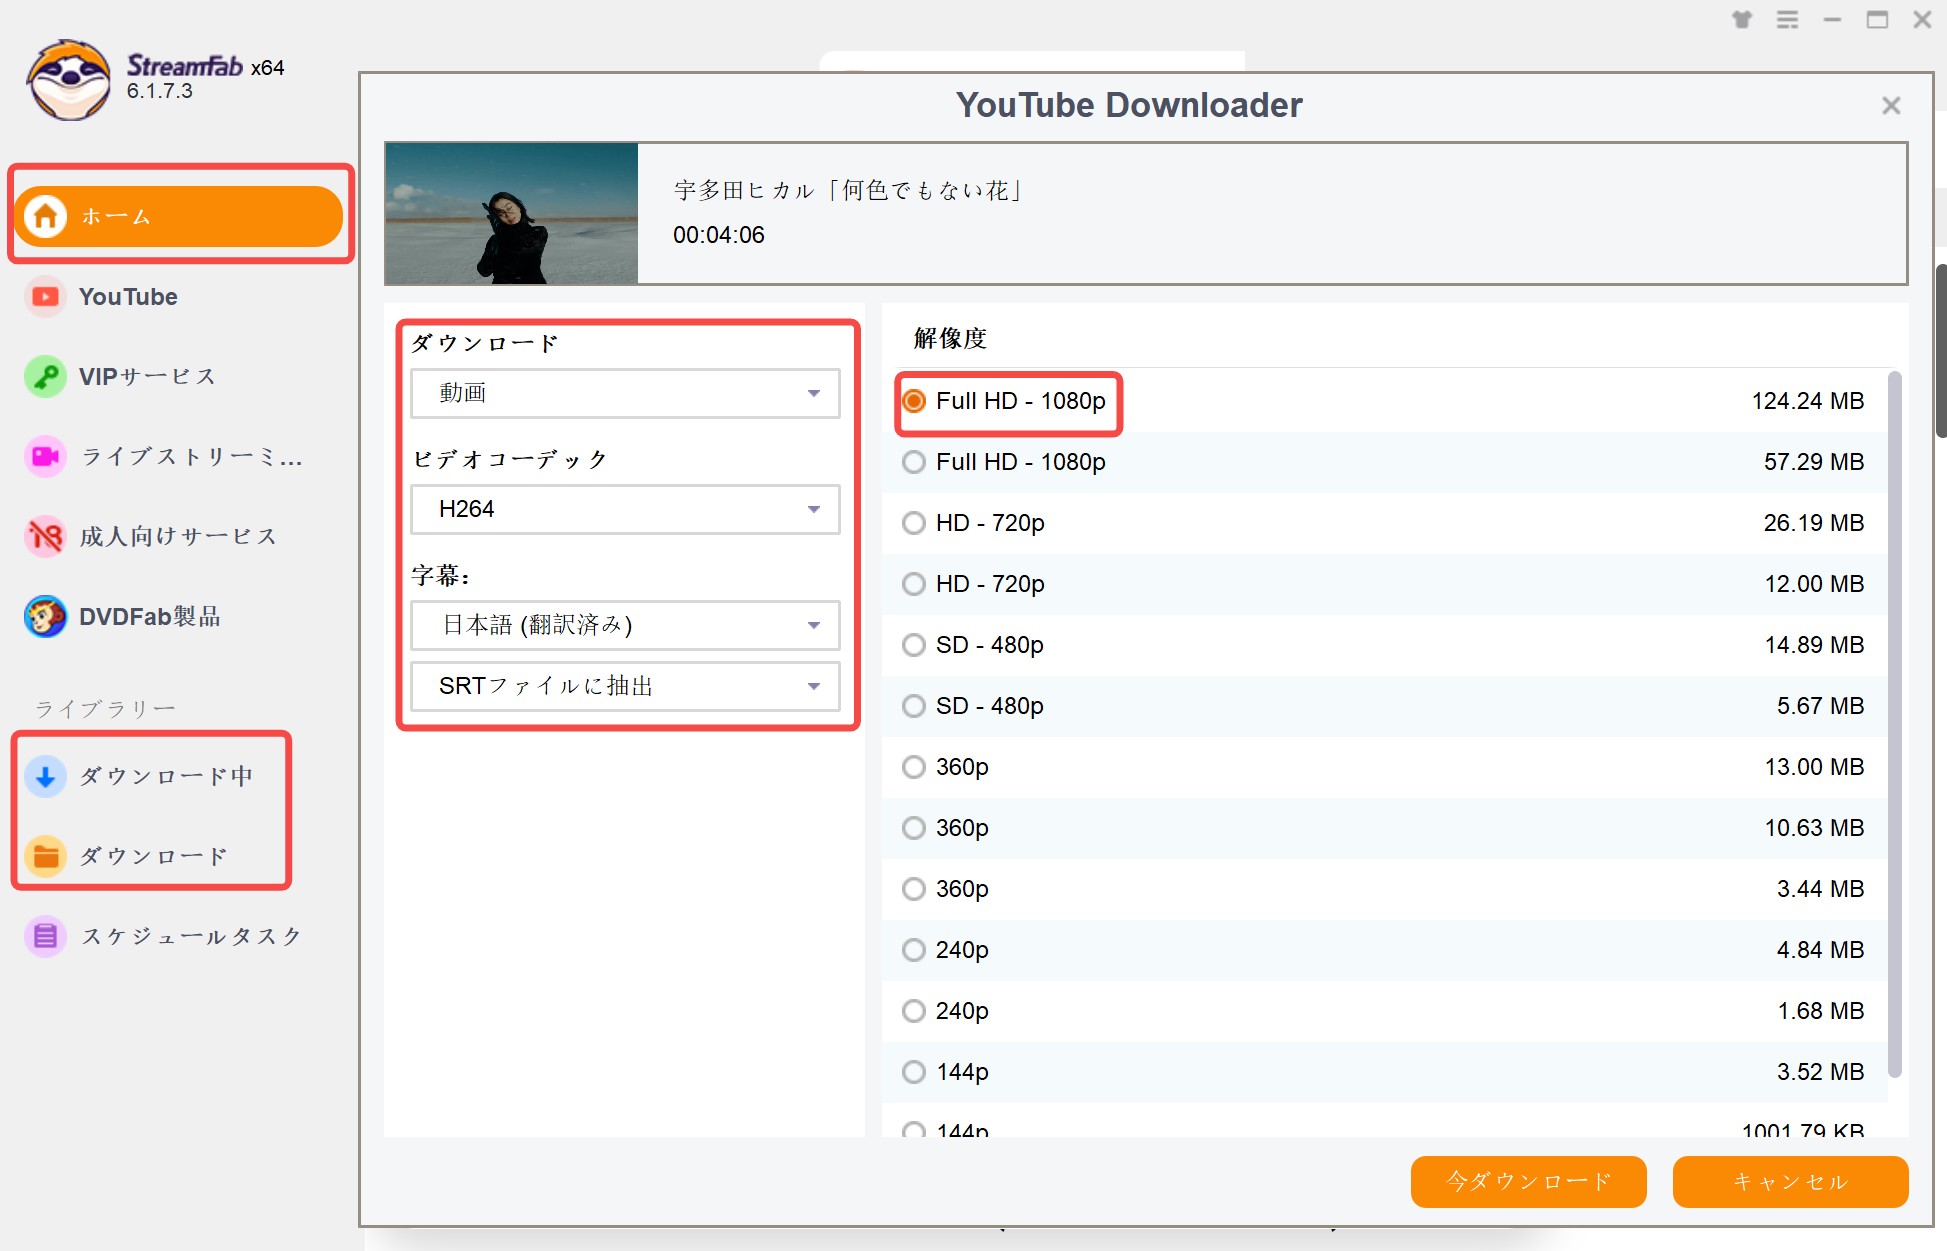Click the resolution list scrollbar

click(x=1894, y=725)
